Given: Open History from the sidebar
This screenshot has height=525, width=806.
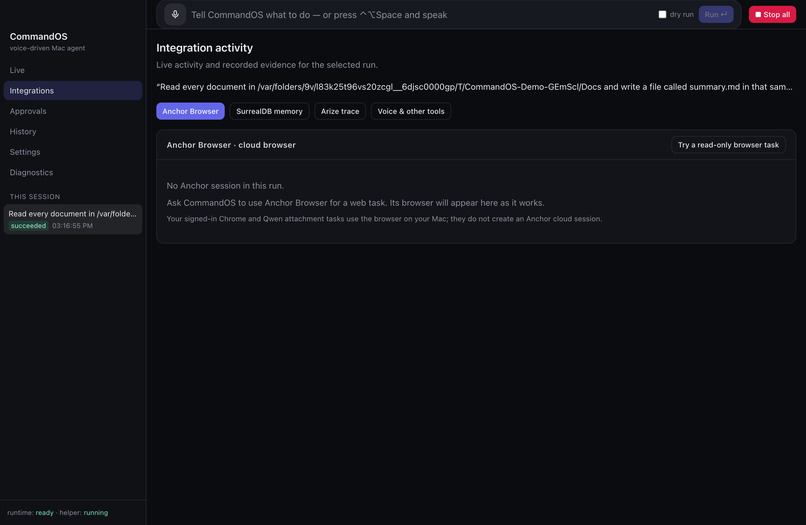Looking at the screenshot, I should point(73,132).
